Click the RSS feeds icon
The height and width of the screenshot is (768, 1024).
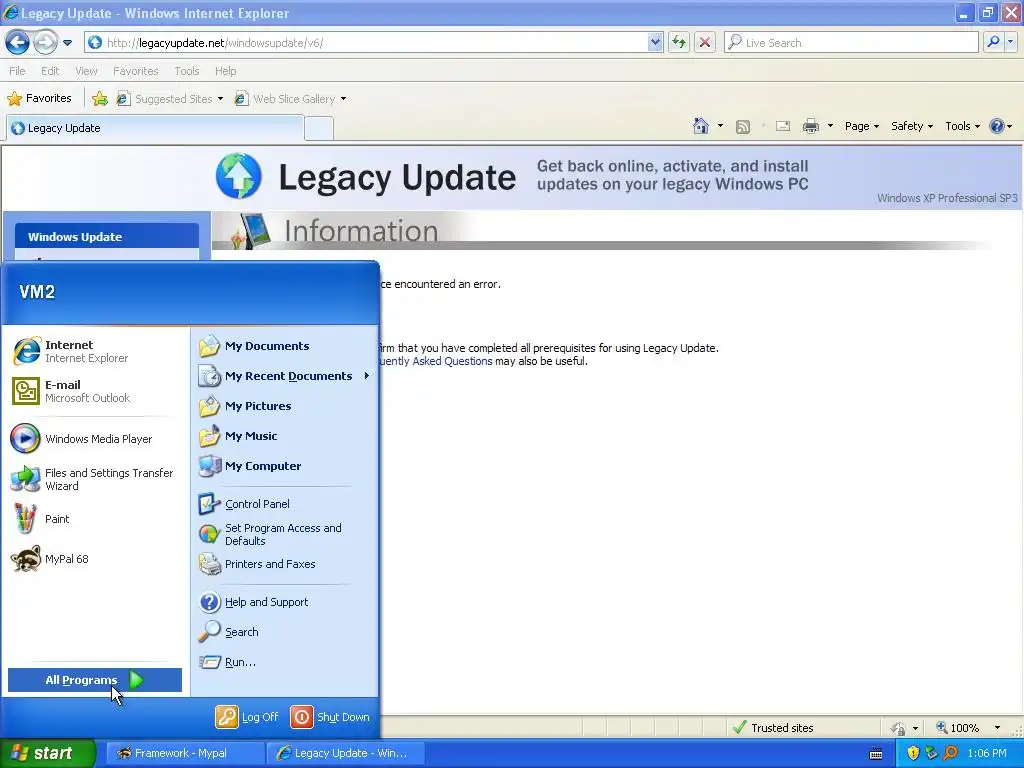tap(743, 127)
